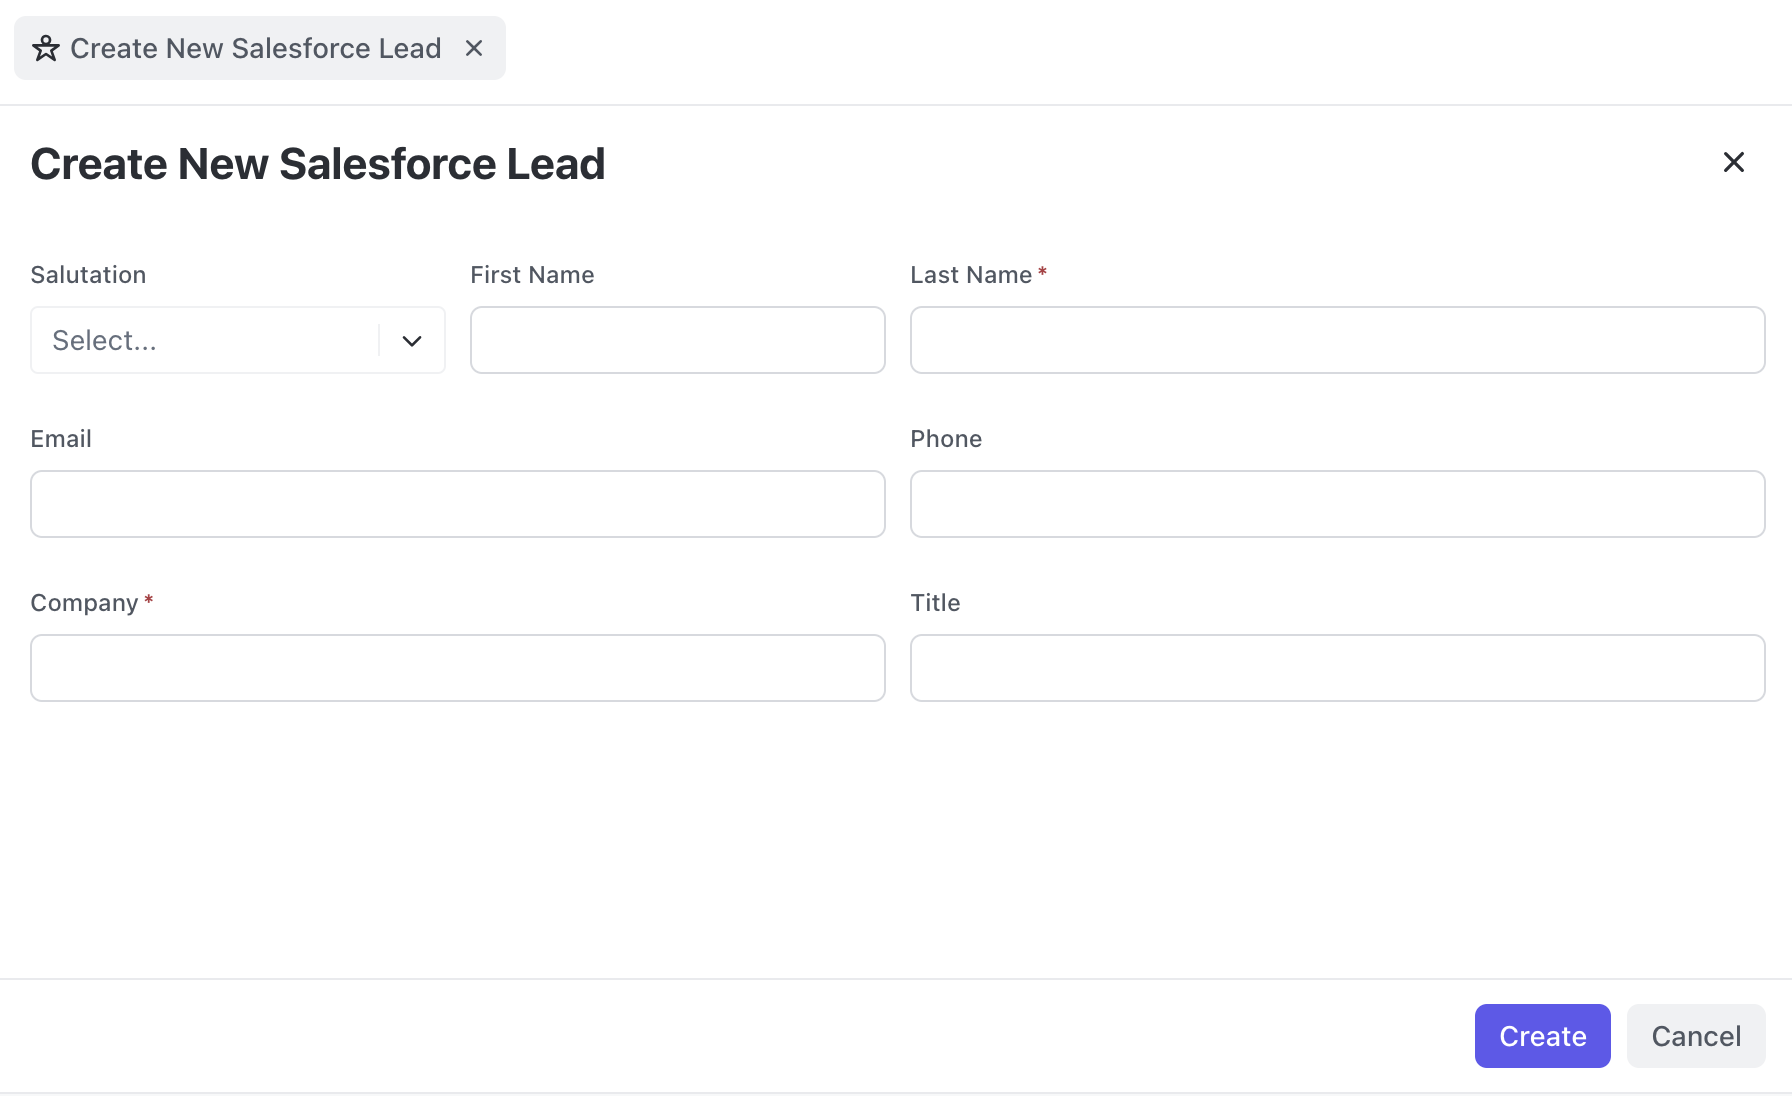Focus the Company text field
This screenshot has width=1792, height=1096.
[457, 668]
